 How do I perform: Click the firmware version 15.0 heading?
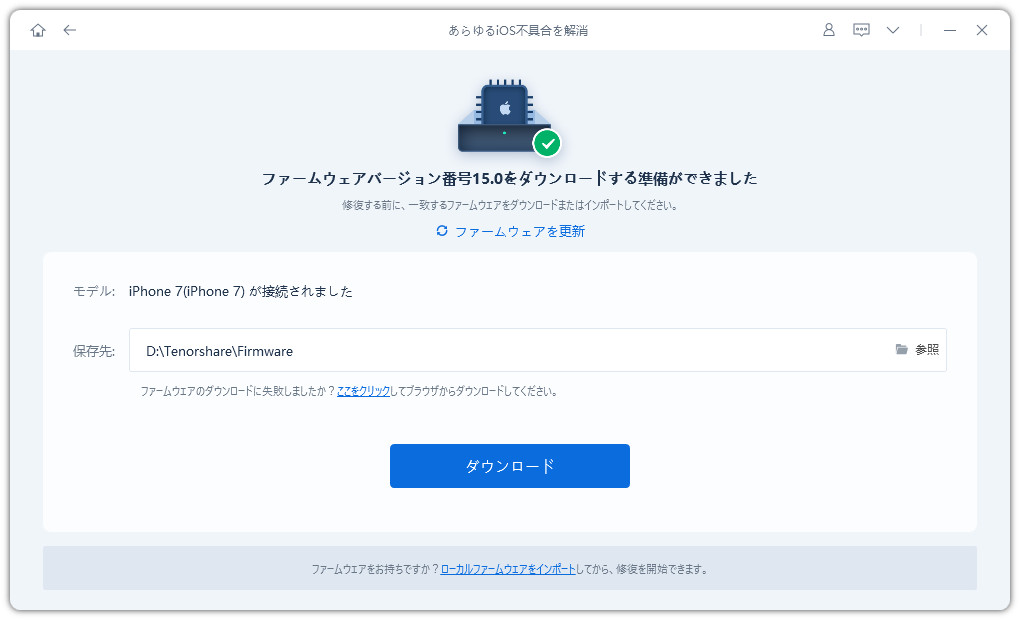[509, 178]
